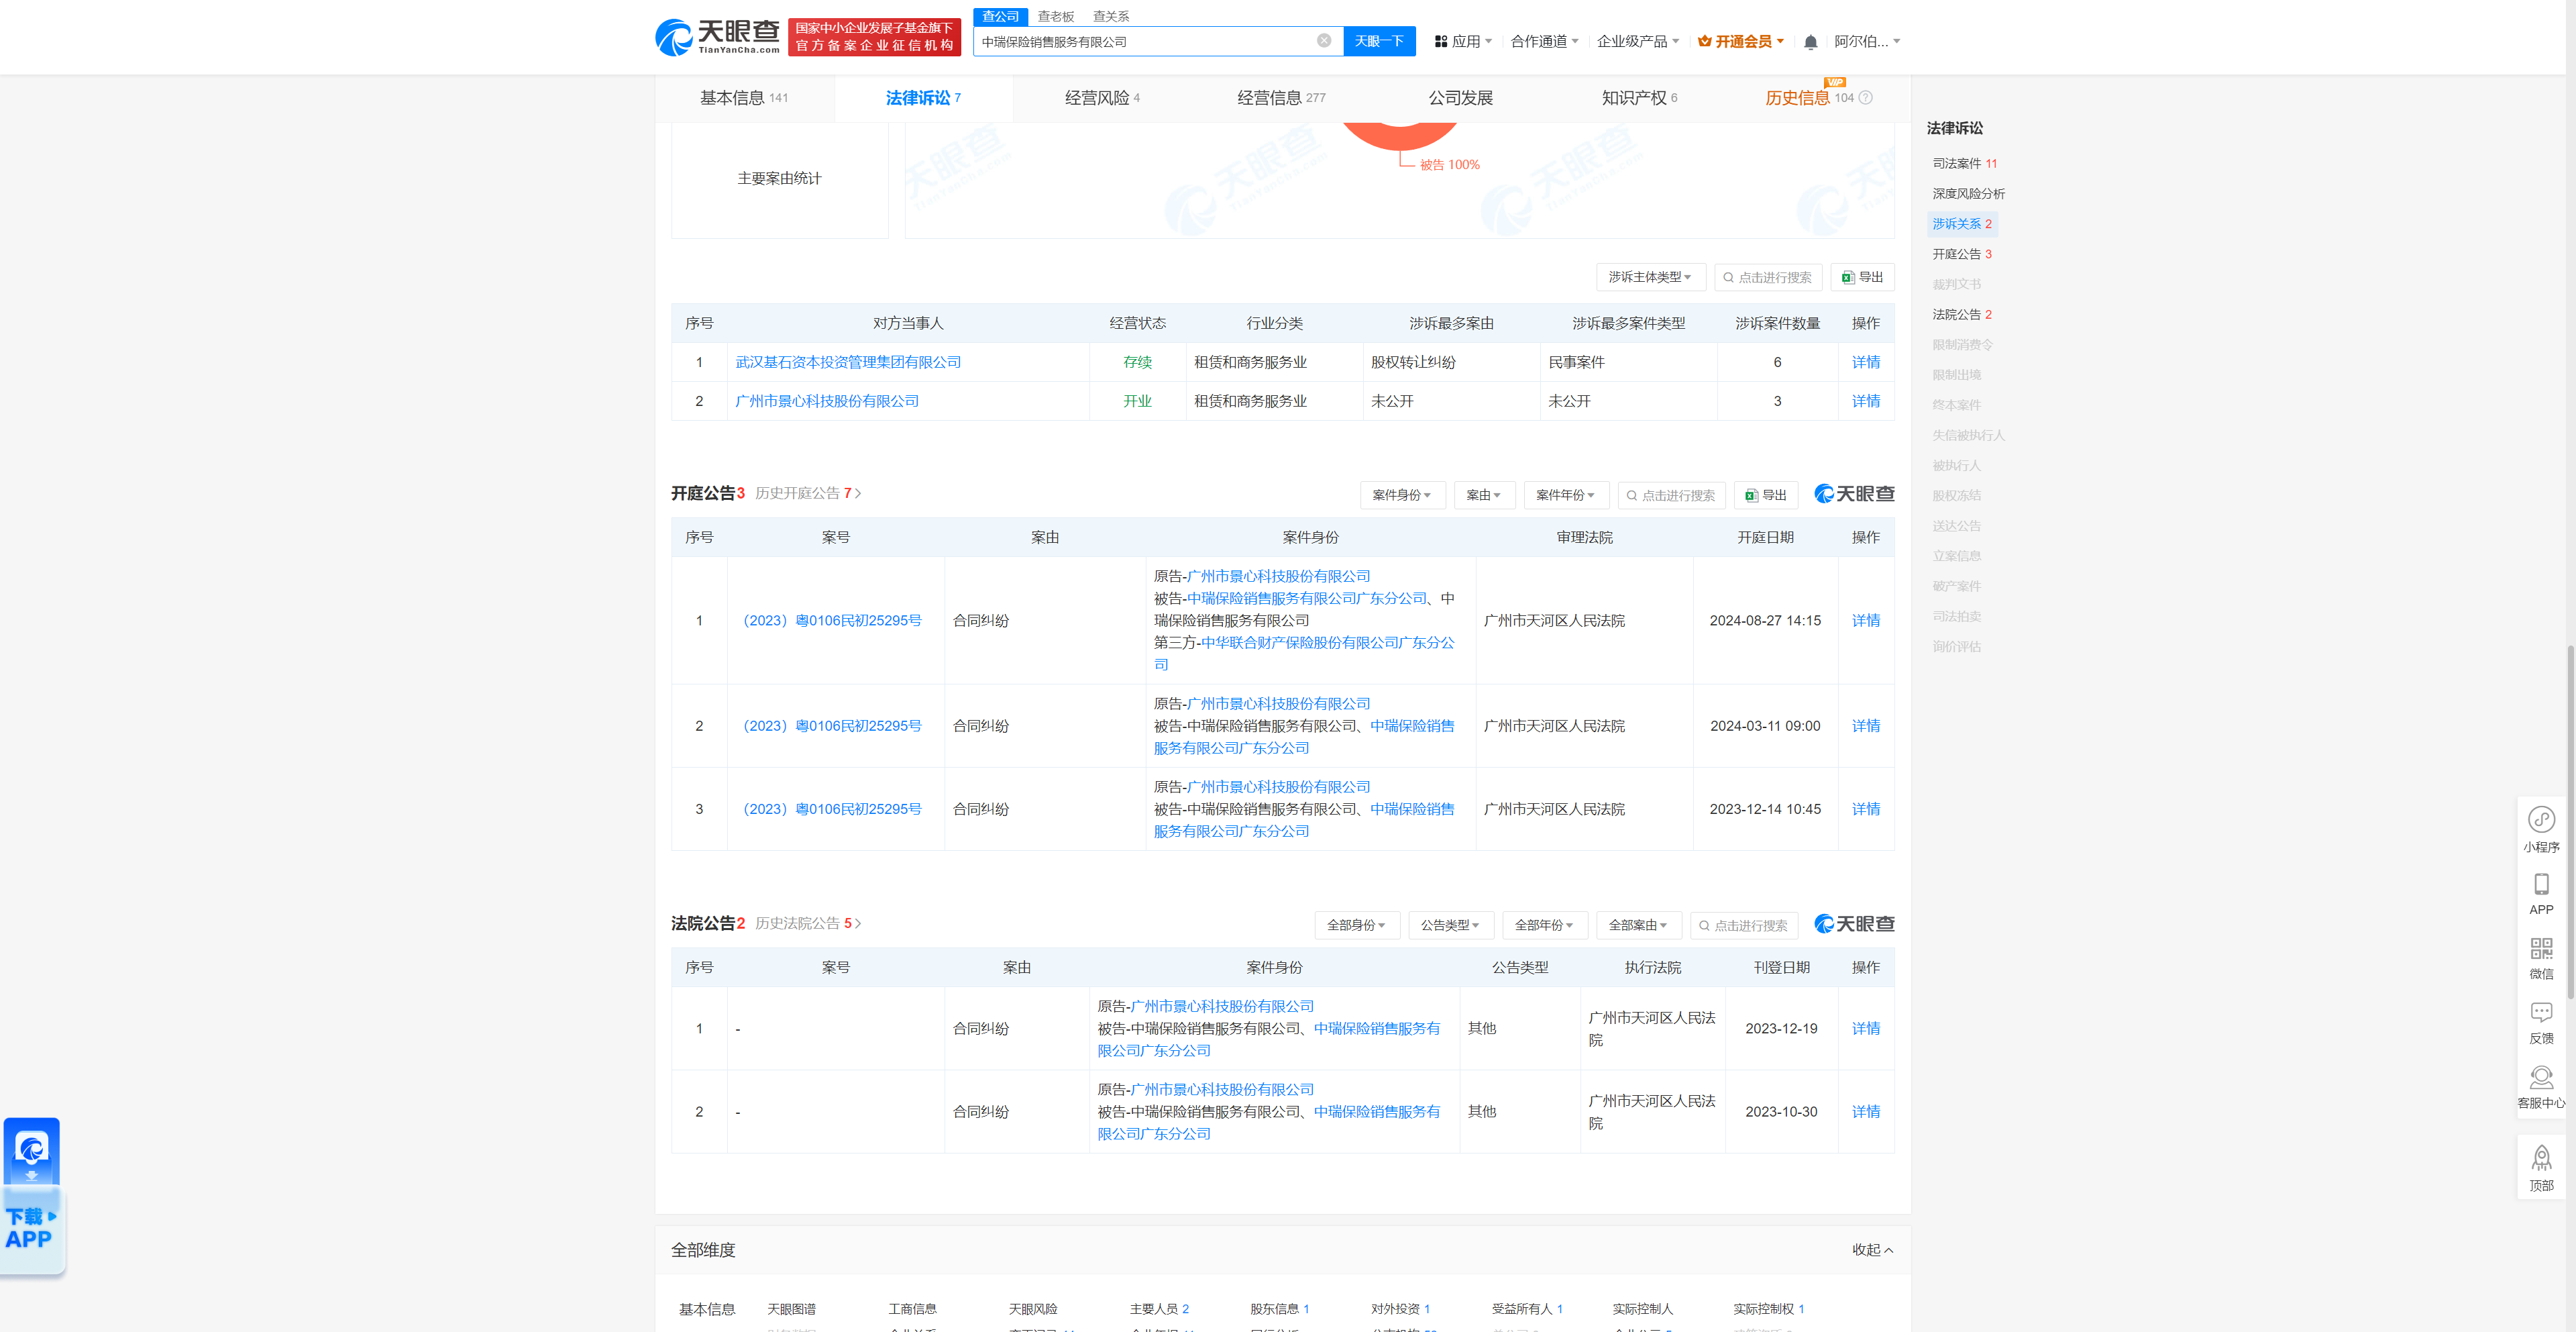Clear the search box with X icon
Image resolution: width=2576 pixels, height=1332 pixels.
coord(1323,41)
